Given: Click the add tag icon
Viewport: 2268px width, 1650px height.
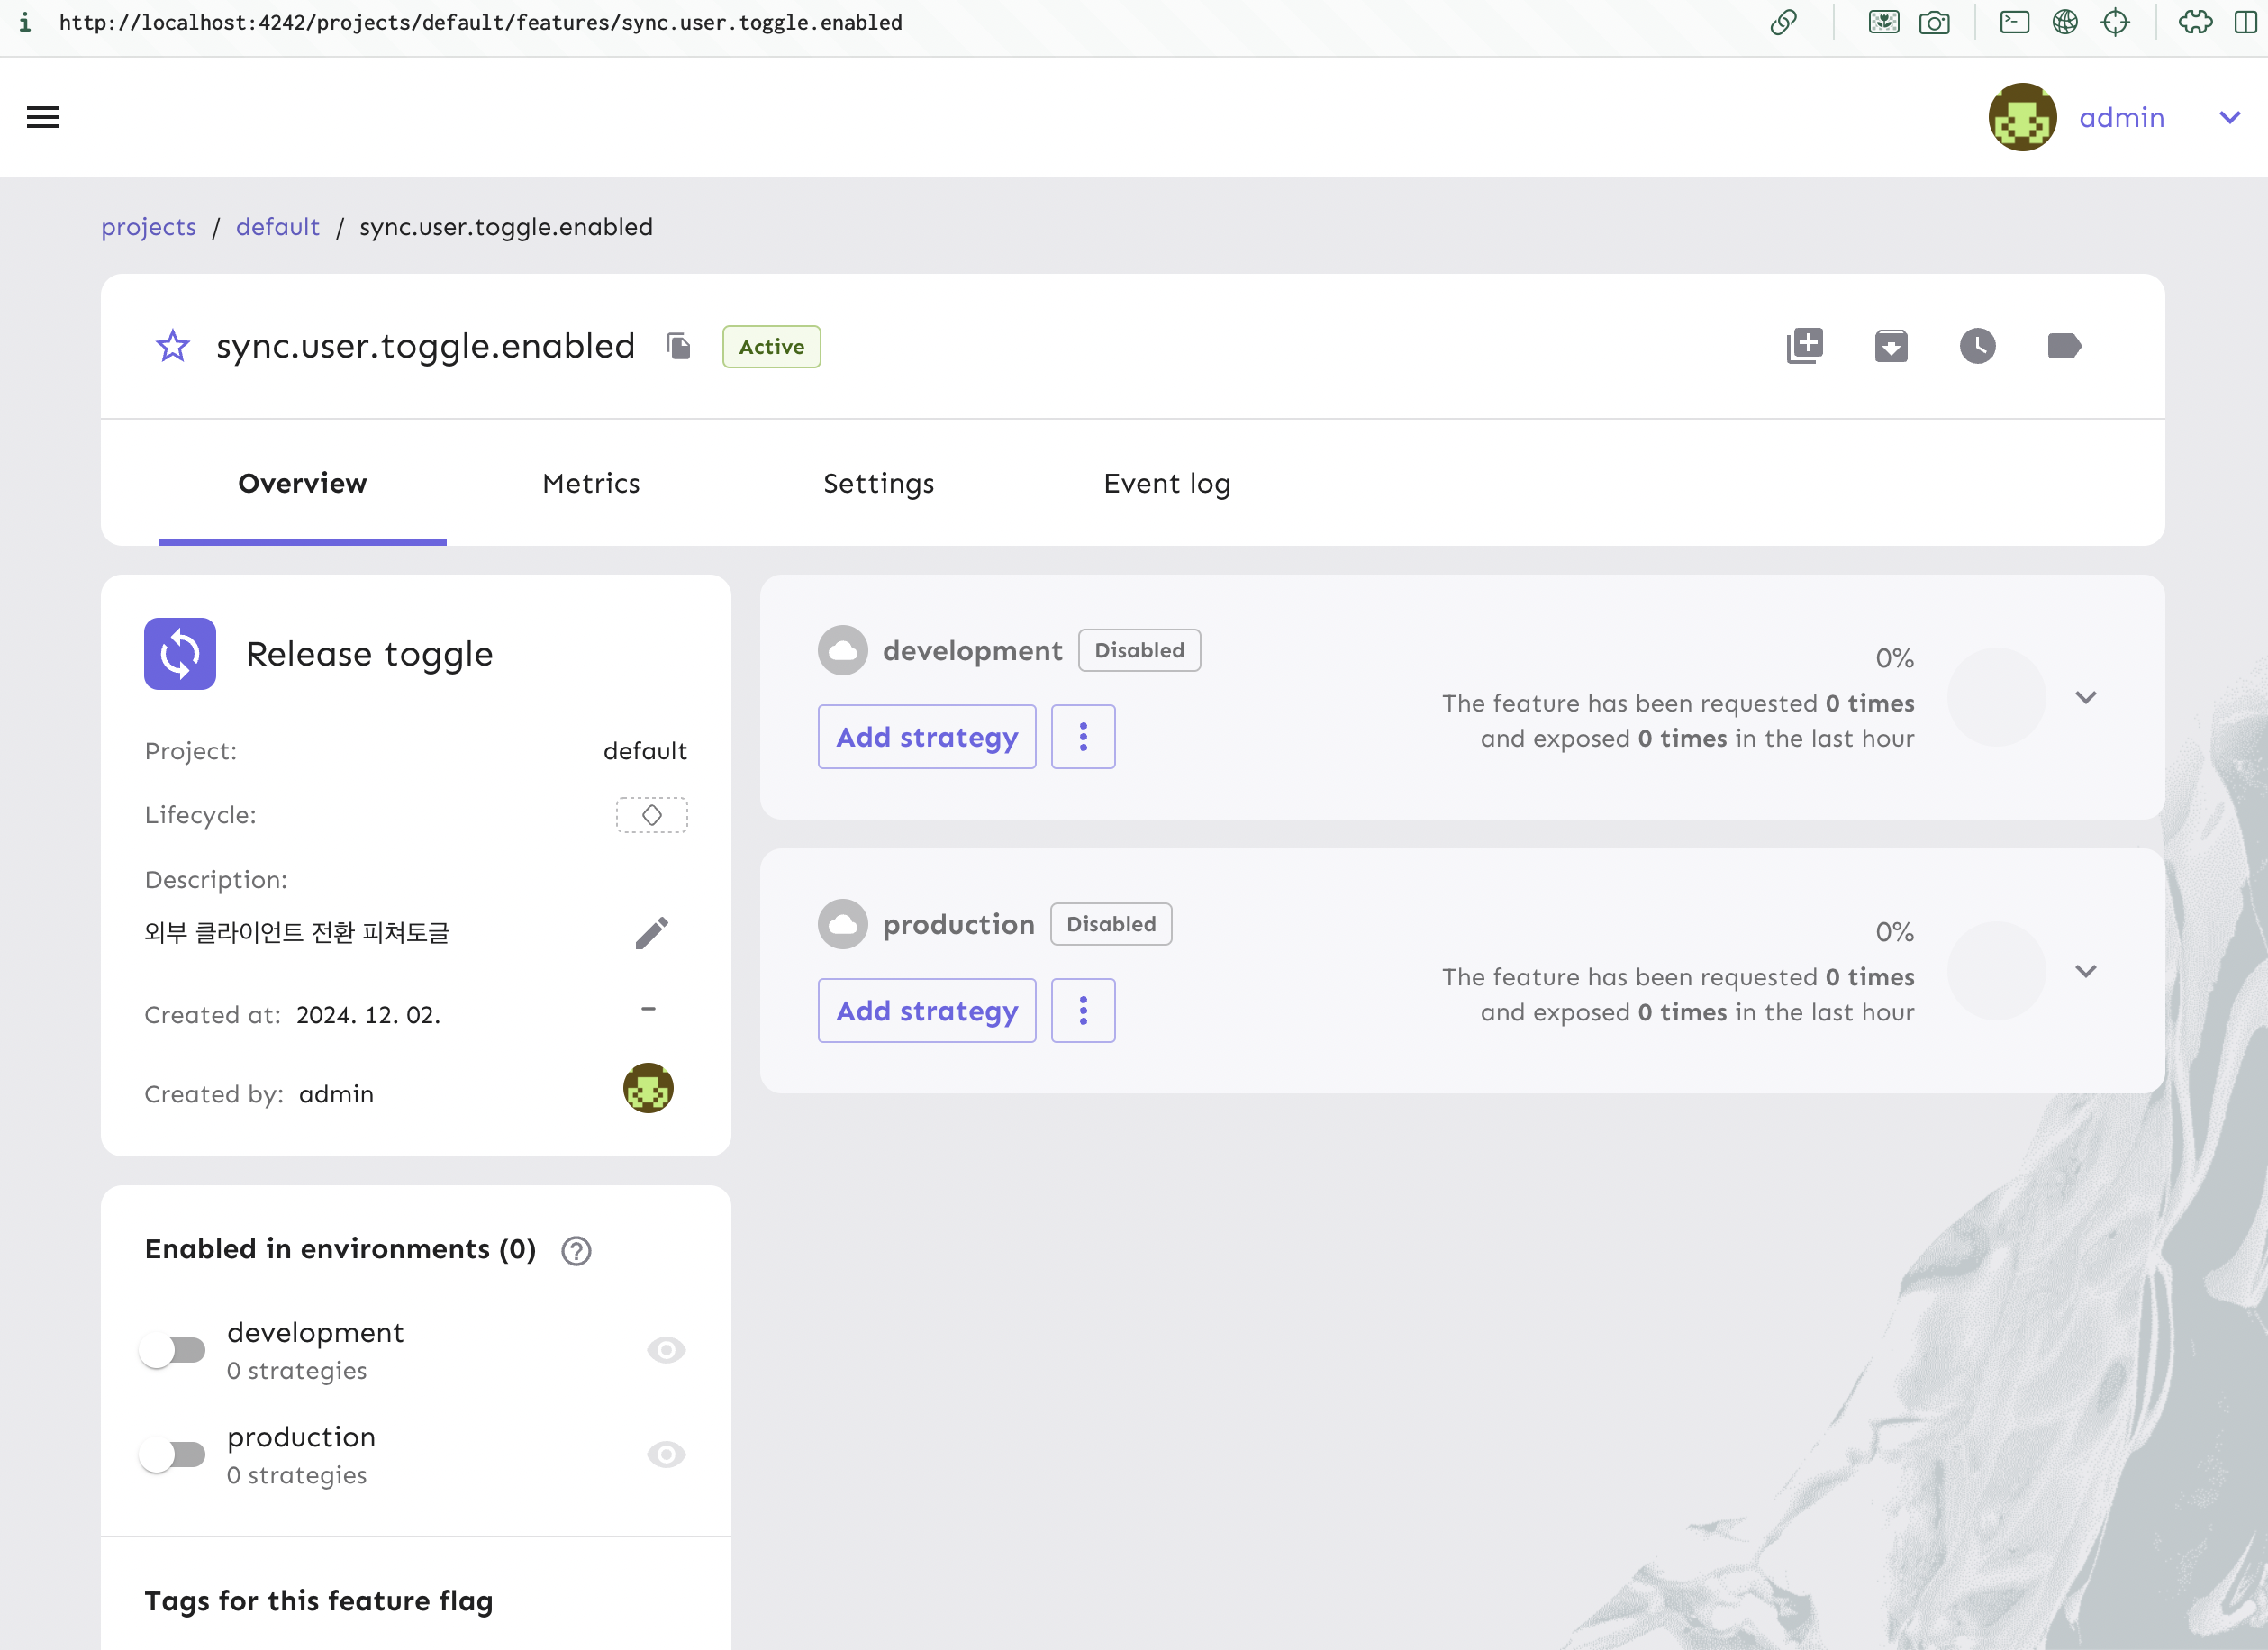Looking at the screenshot, I should click(2063, 346).
